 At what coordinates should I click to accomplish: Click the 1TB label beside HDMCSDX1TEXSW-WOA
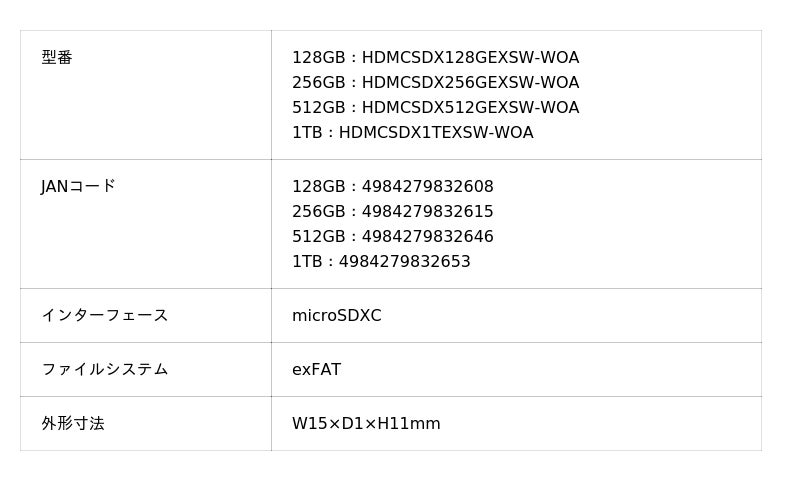[x=307, y=133]
